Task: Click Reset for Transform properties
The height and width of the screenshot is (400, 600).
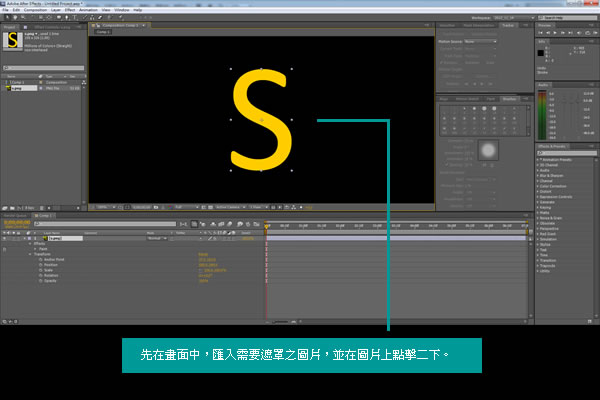Action: tap(203, 254)
